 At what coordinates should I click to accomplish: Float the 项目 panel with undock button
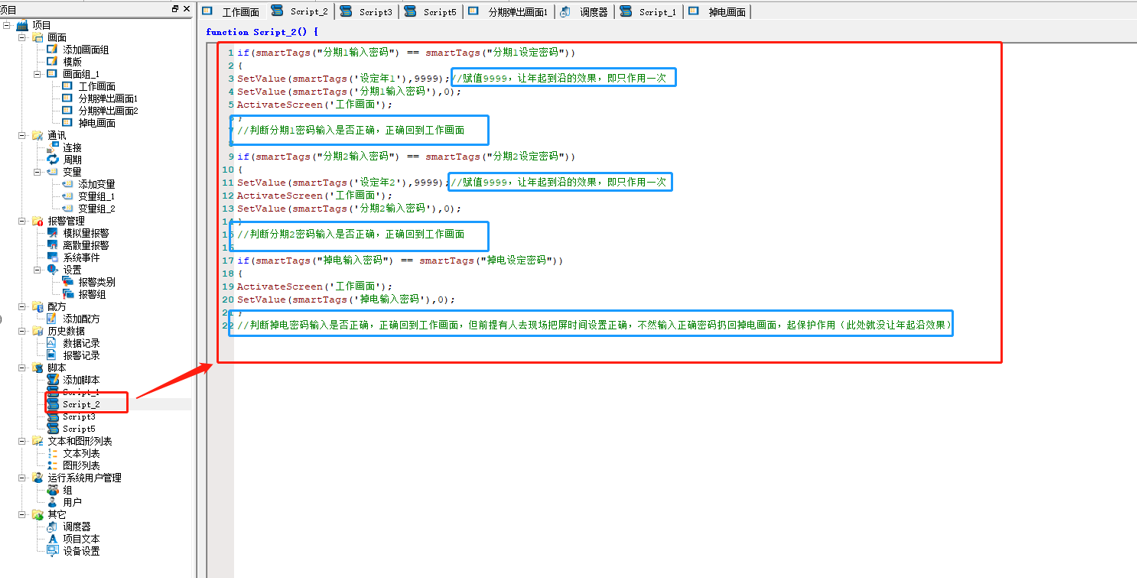tap(175, 9)
